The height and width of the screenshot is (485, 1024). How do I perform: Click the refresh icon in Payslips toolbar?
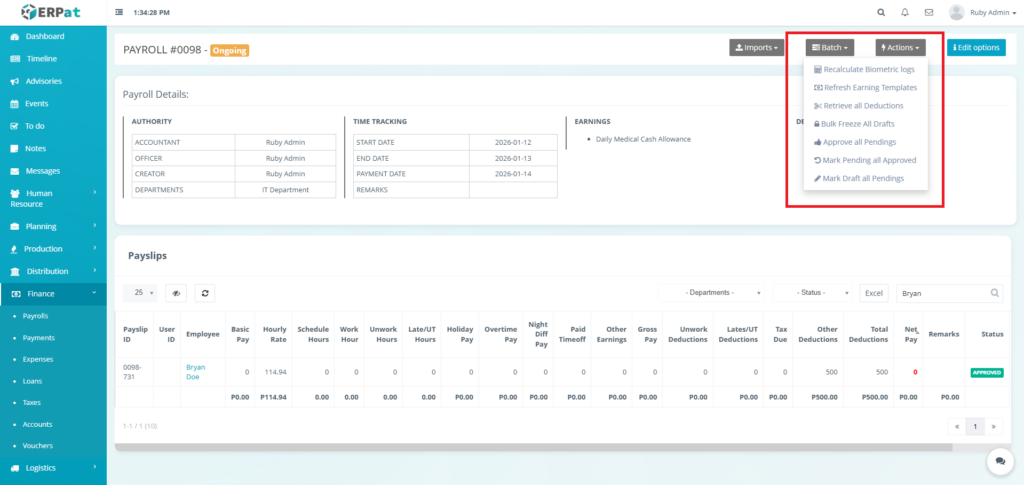pos(204,293)
